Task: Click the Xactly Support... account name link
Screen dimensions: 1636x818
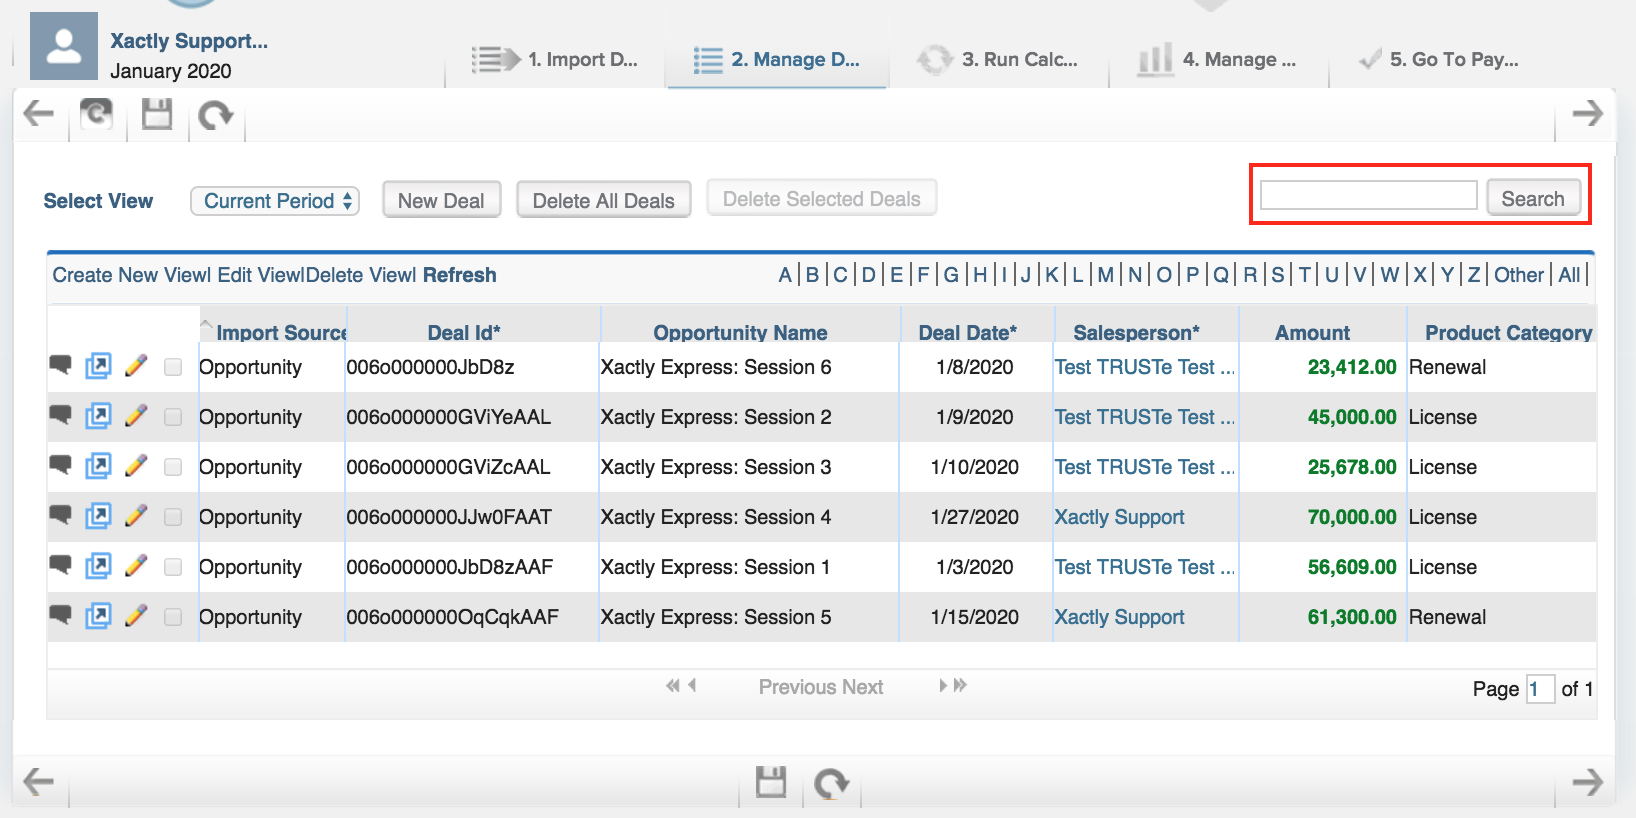Action: (x=189, y=41)
